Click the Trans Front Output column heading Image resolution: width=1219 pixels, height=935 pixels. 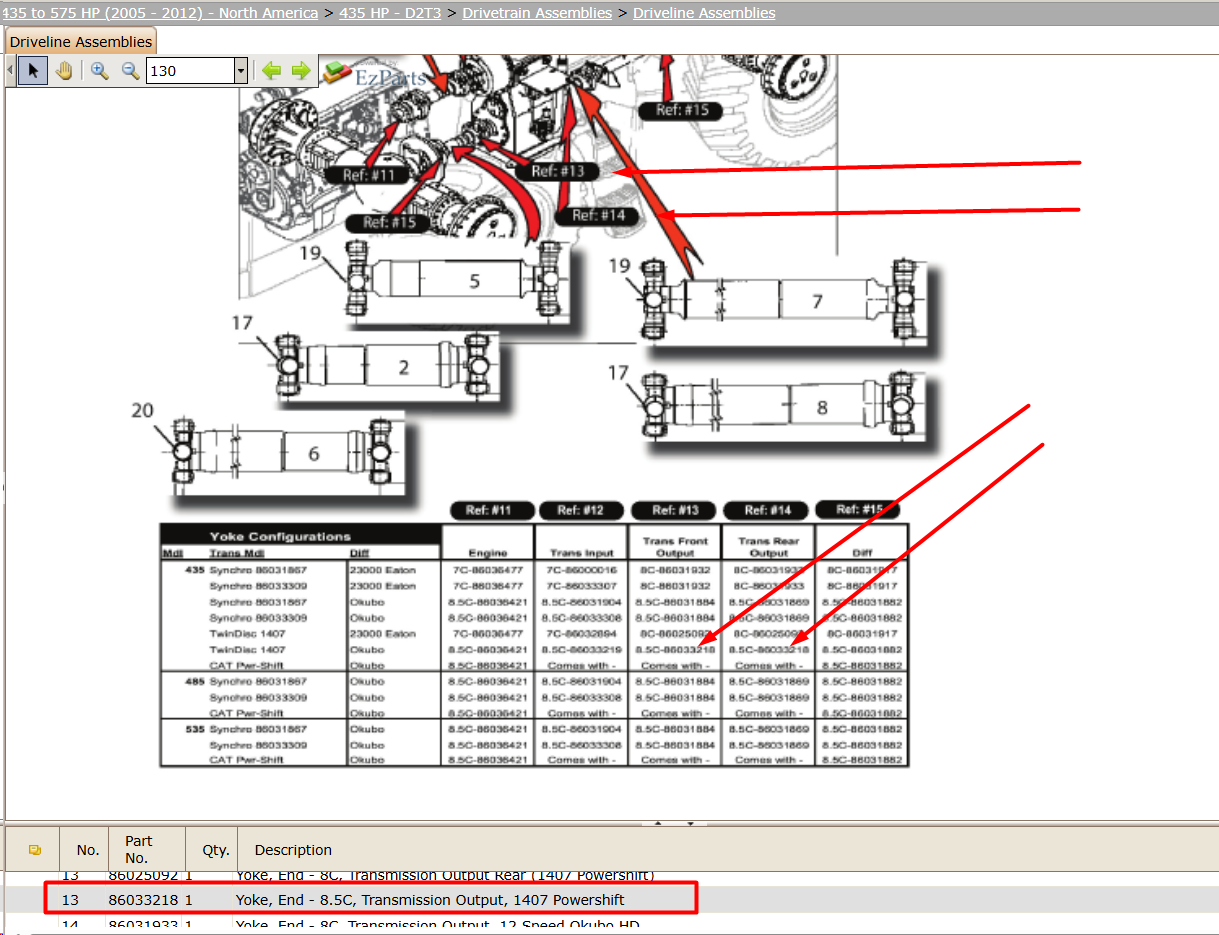675,547
